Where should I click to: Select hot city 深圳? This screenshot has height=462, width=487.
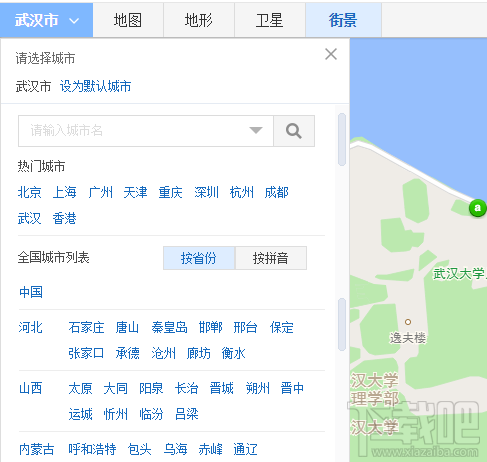[x=206, y=192]
